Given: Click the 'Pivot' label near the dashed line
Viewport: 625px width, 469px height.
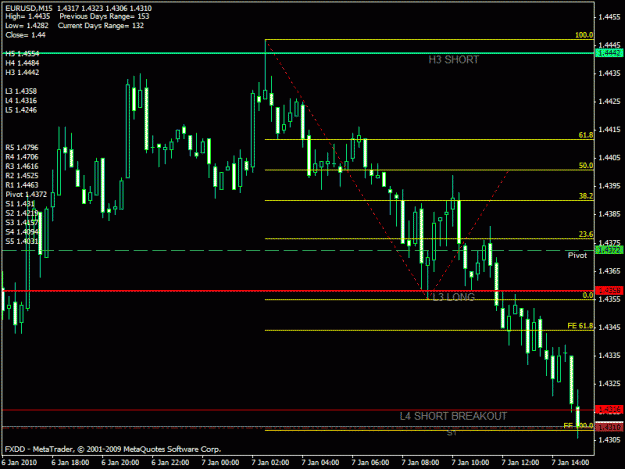Looking at the screenshot, I should coord(577,255).
